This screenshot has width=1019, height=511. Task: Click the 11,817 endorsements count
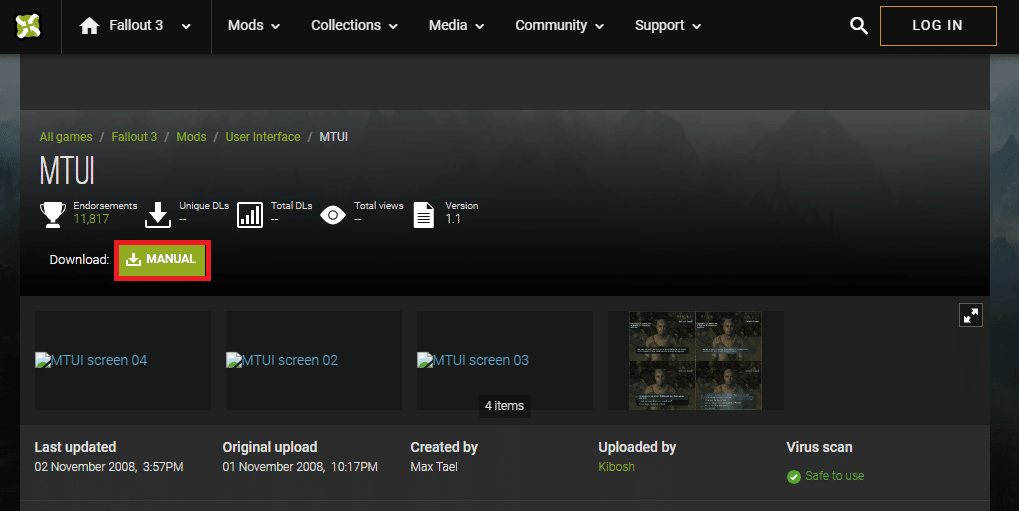click(x=91, y=219)
